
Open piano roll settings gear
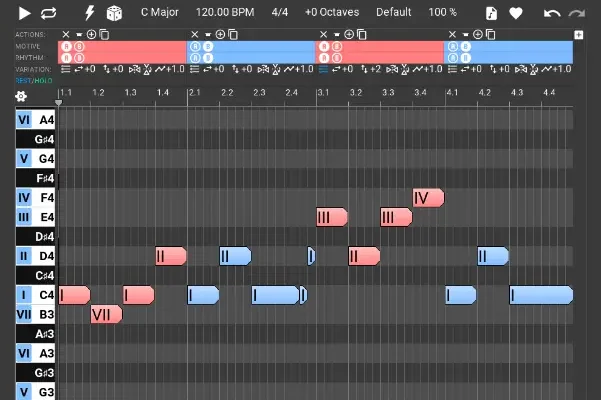click(x=20, y=97)
